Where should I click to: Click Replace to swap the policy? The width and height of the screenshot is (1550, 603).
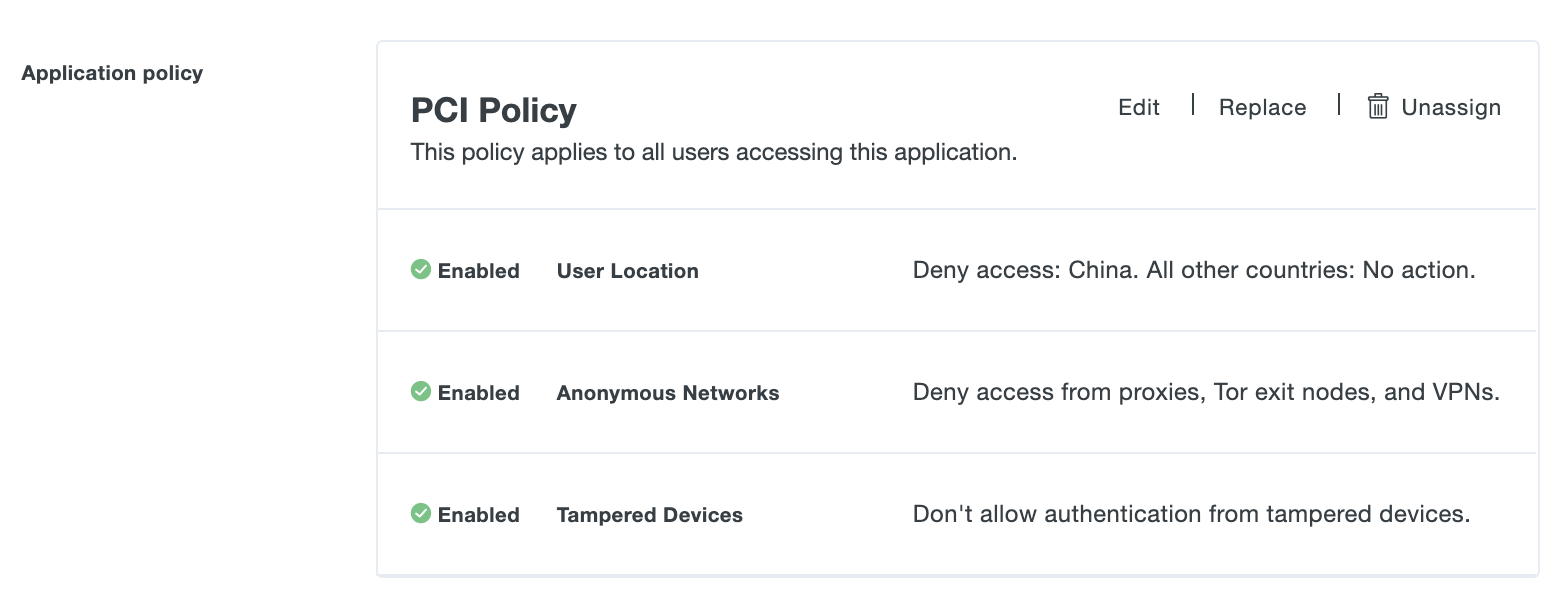1262,106
